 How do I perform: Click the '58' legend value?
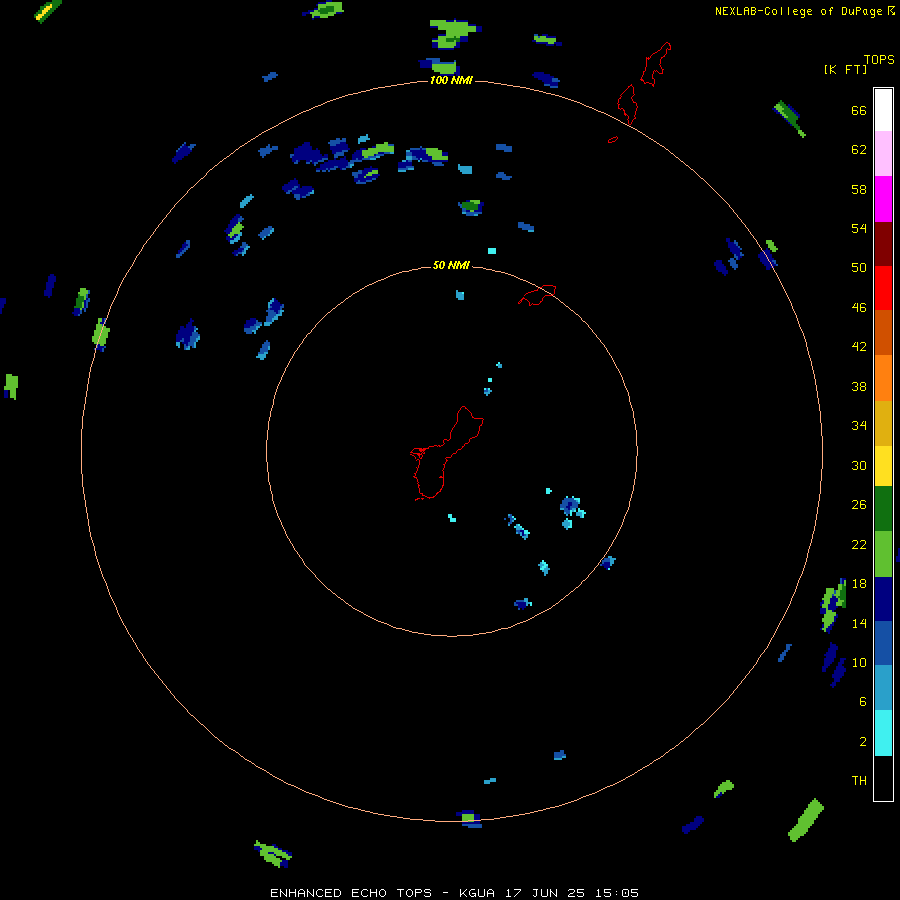point(859,189)
